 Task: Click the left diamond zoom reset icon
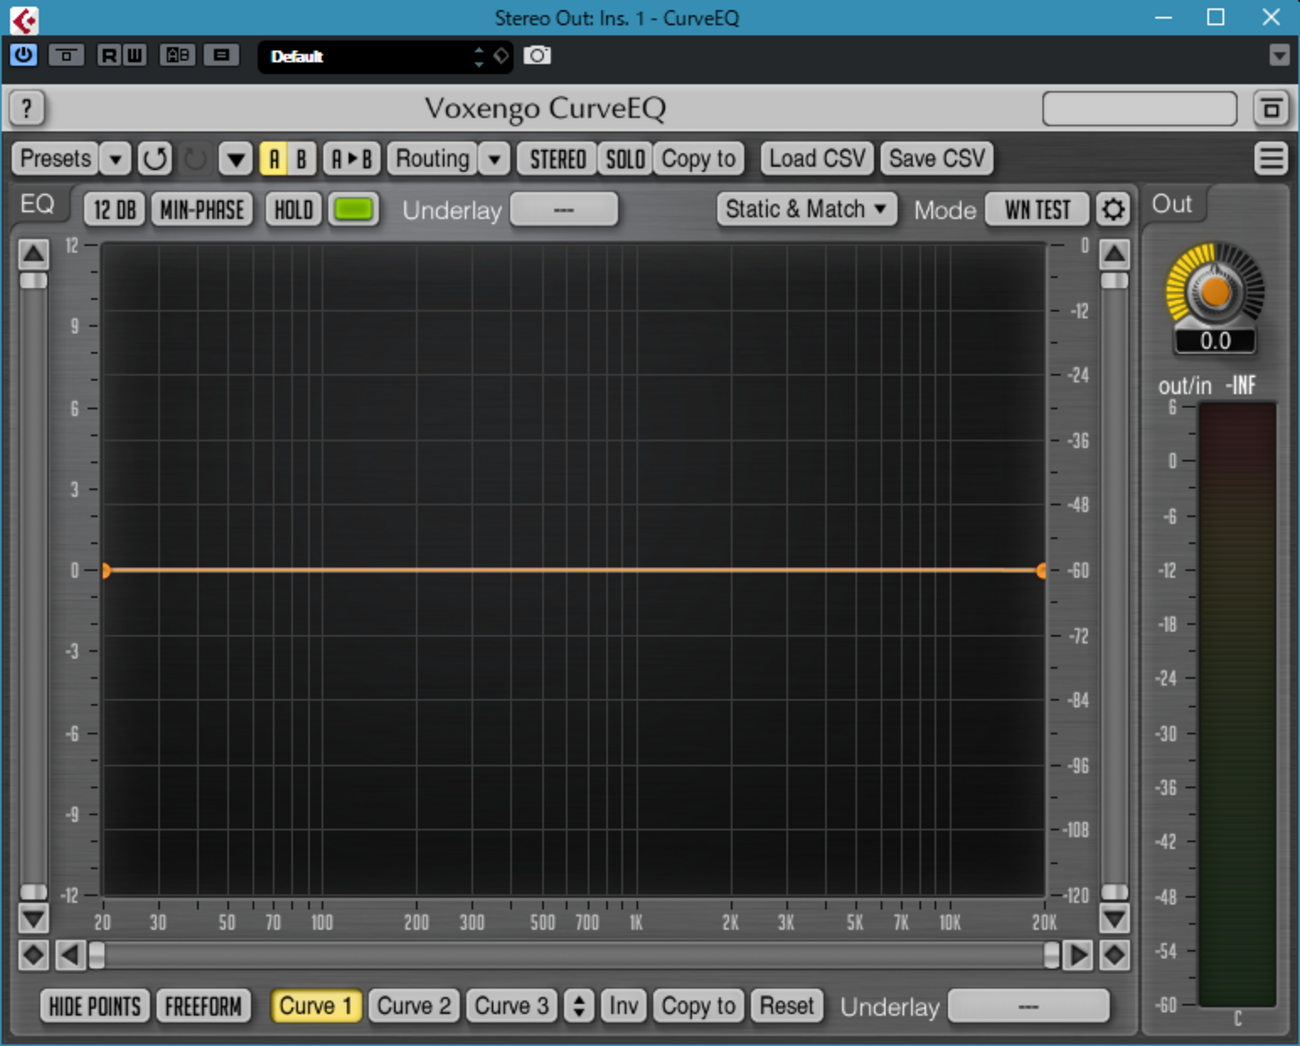(x=33, y=955)
